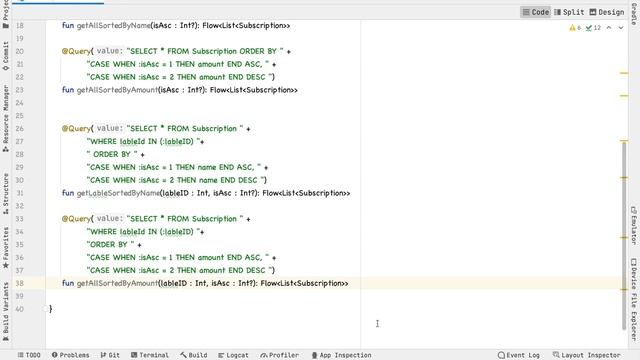Click line number 38 in gutter

19,283
